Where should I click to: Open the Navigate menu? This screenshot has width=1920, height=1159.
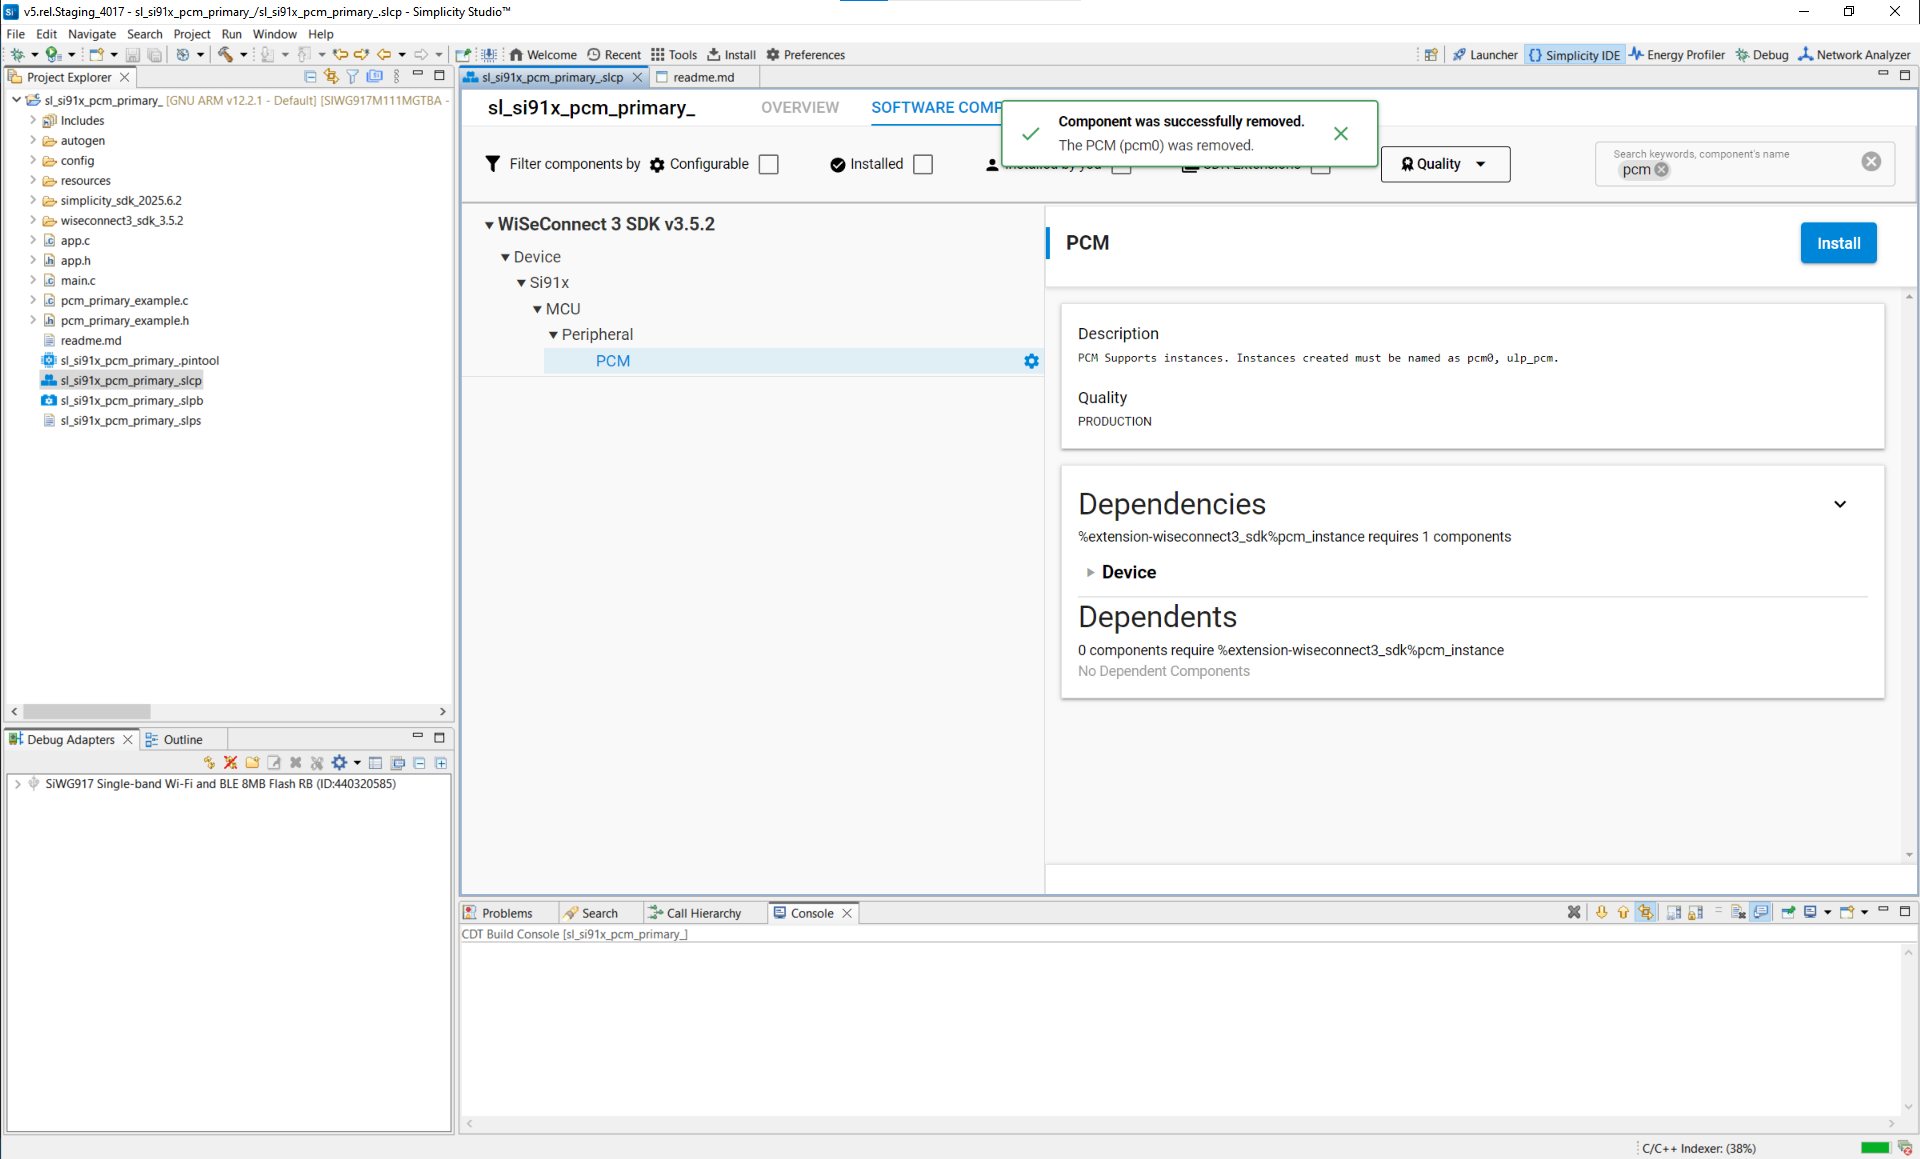coord(91,33)
